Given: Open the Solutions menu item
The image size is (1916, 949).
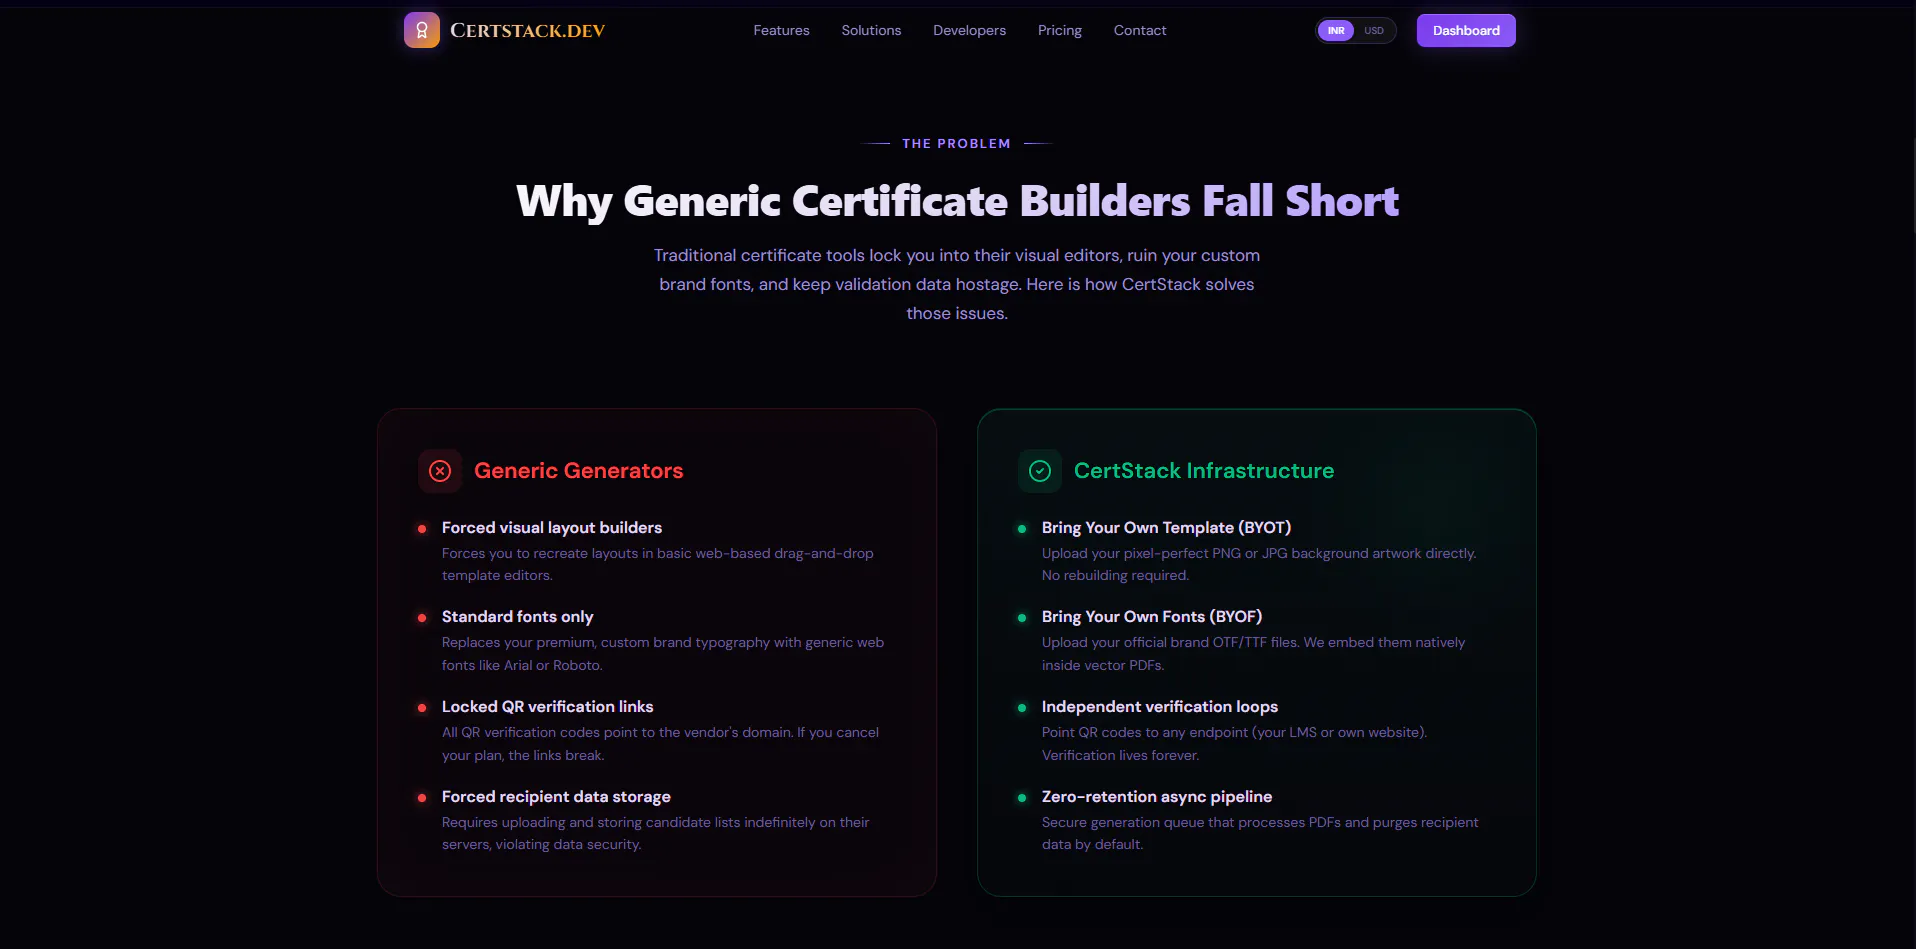Looking at the screenshot, I should pyautogui.click(x=871, y=31).
